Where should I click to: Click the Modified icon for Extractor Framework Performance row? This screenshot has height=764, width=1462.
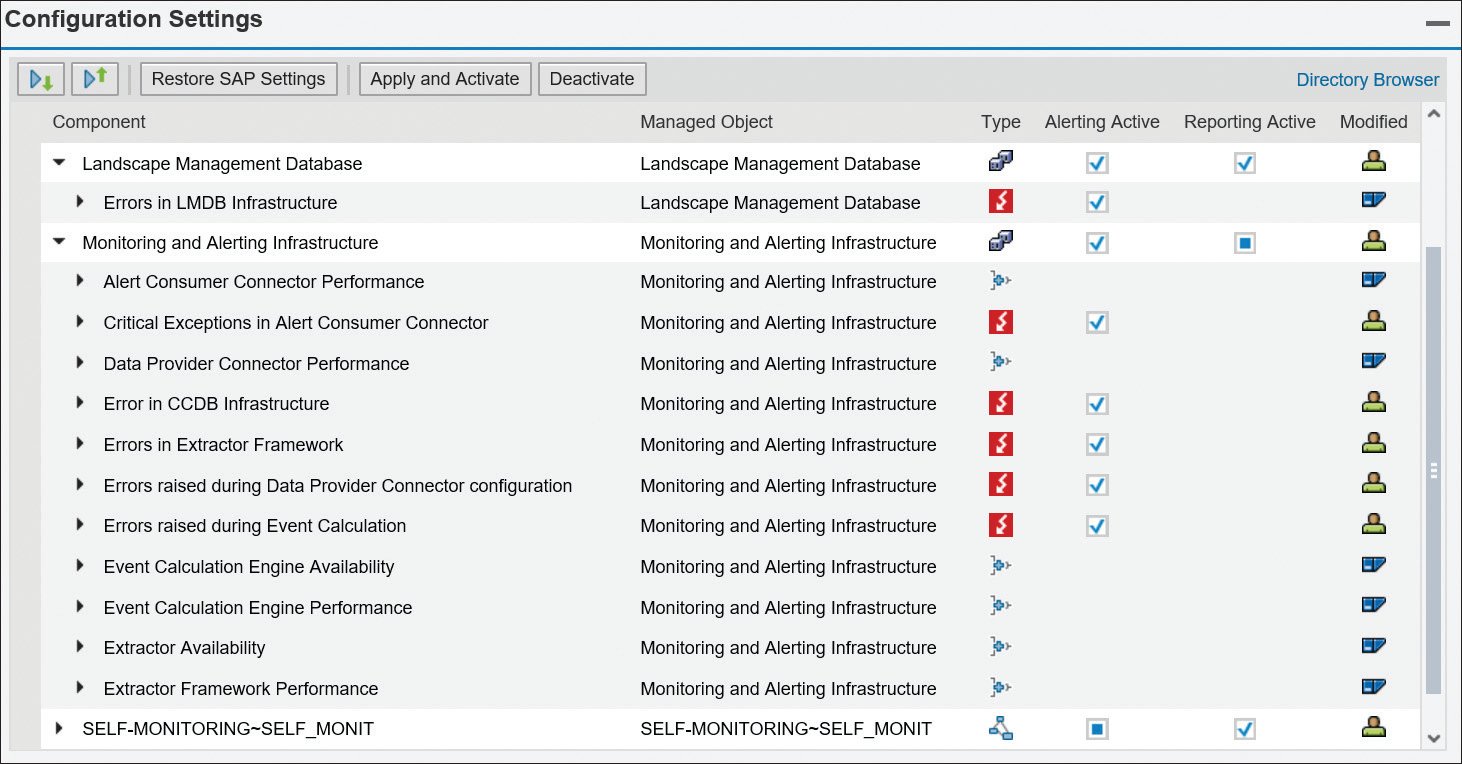point(1374,686)
